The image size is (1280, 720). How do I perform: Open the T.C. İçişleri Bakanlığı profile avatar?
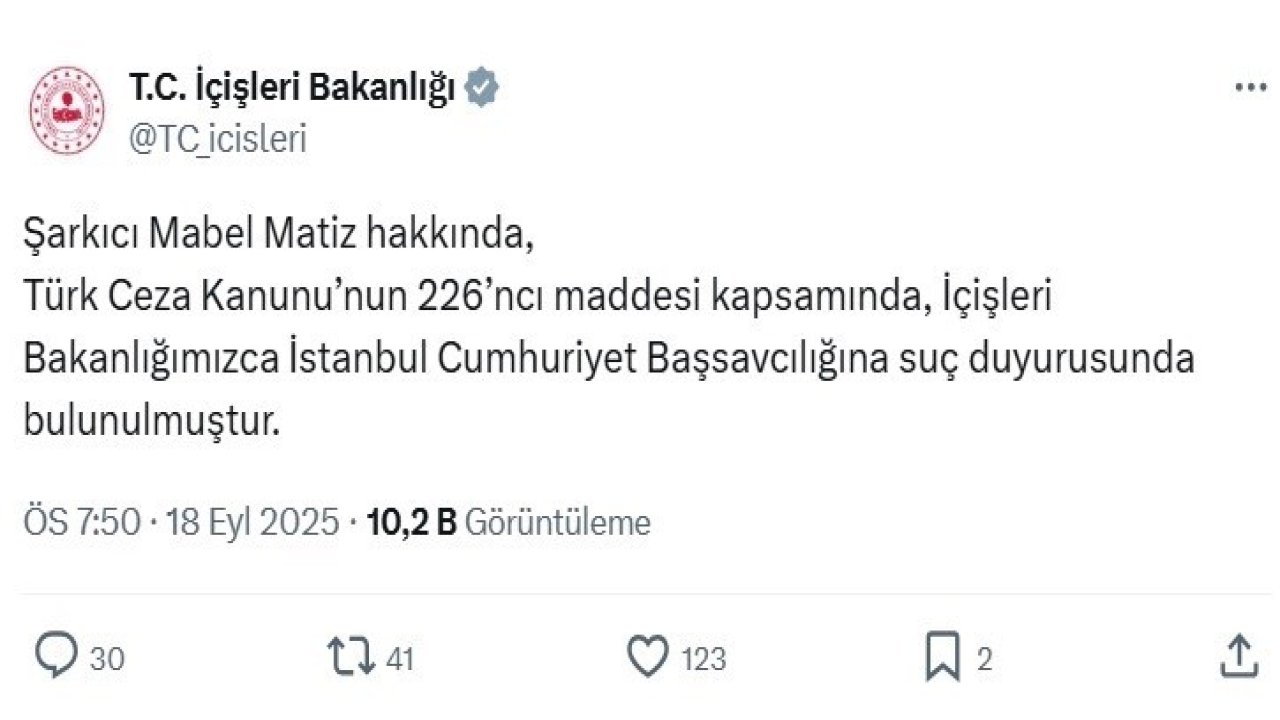click(67, 103)
